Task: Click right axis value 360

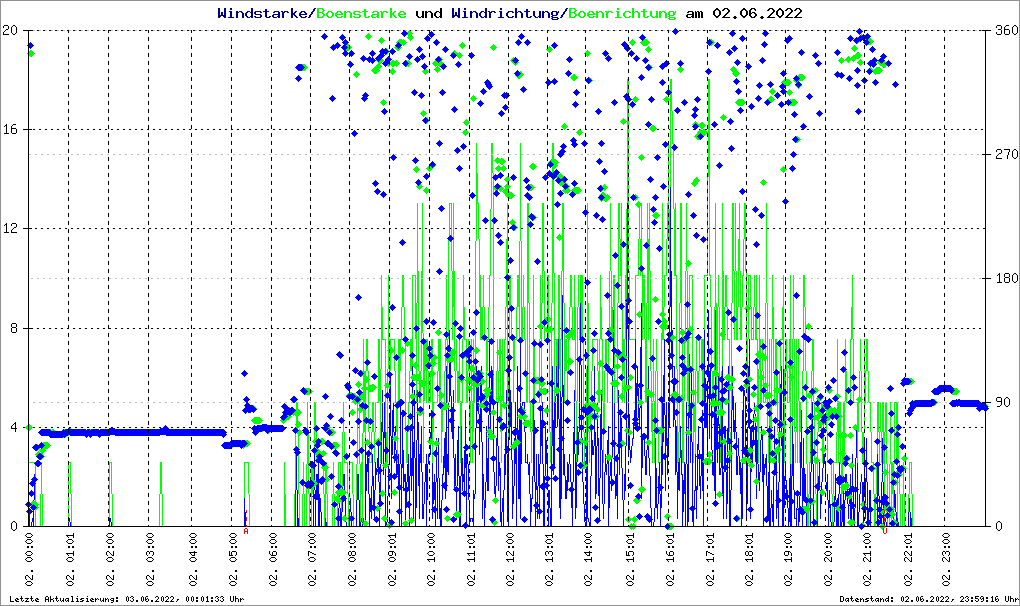Action: coord(1006,31)
